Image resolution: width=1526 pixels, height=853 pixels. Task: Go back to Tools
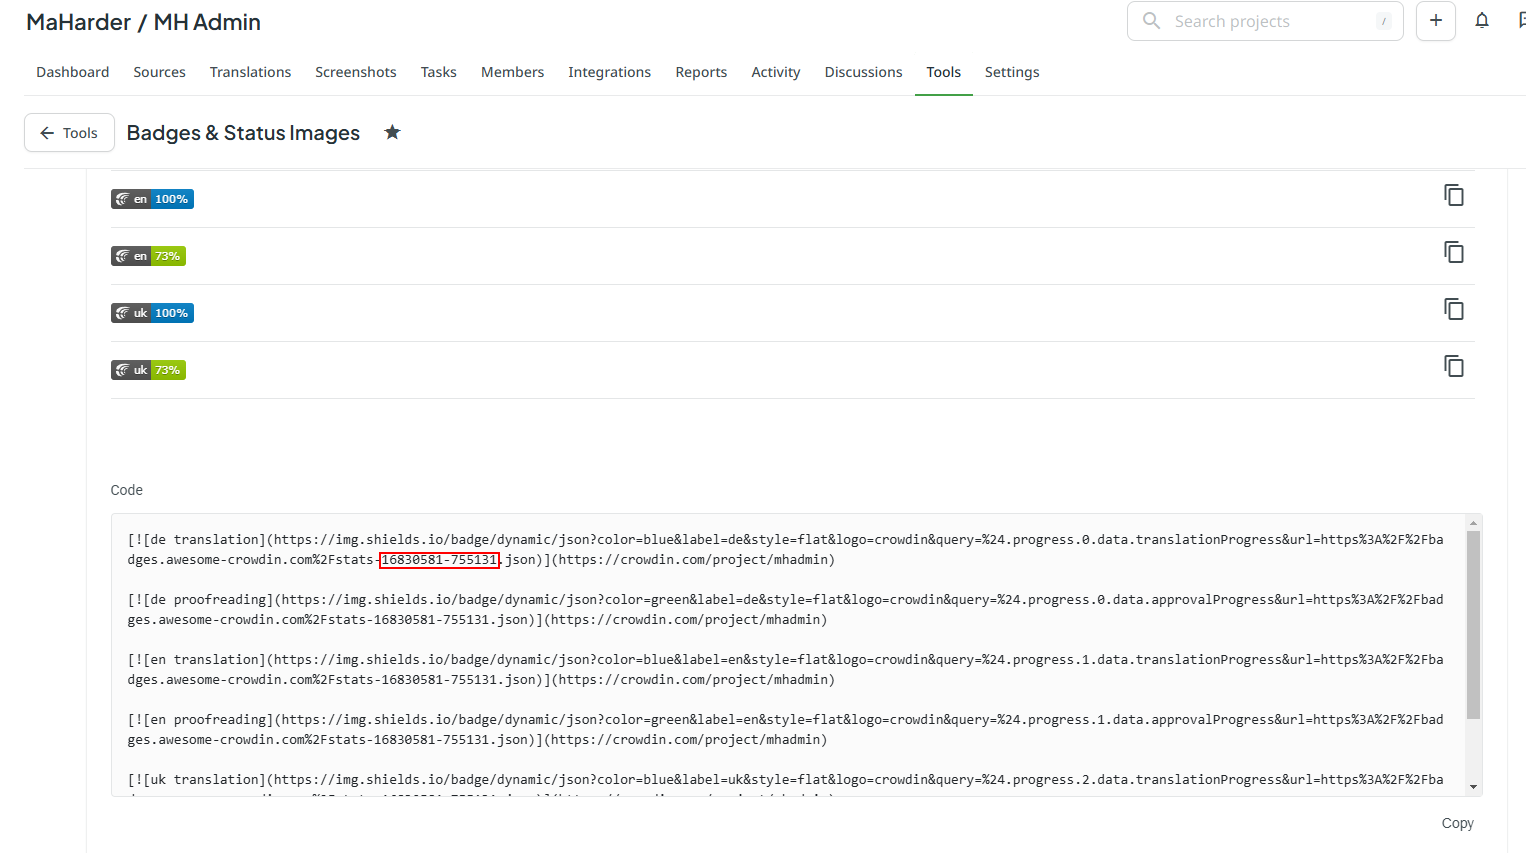(69, 133)
